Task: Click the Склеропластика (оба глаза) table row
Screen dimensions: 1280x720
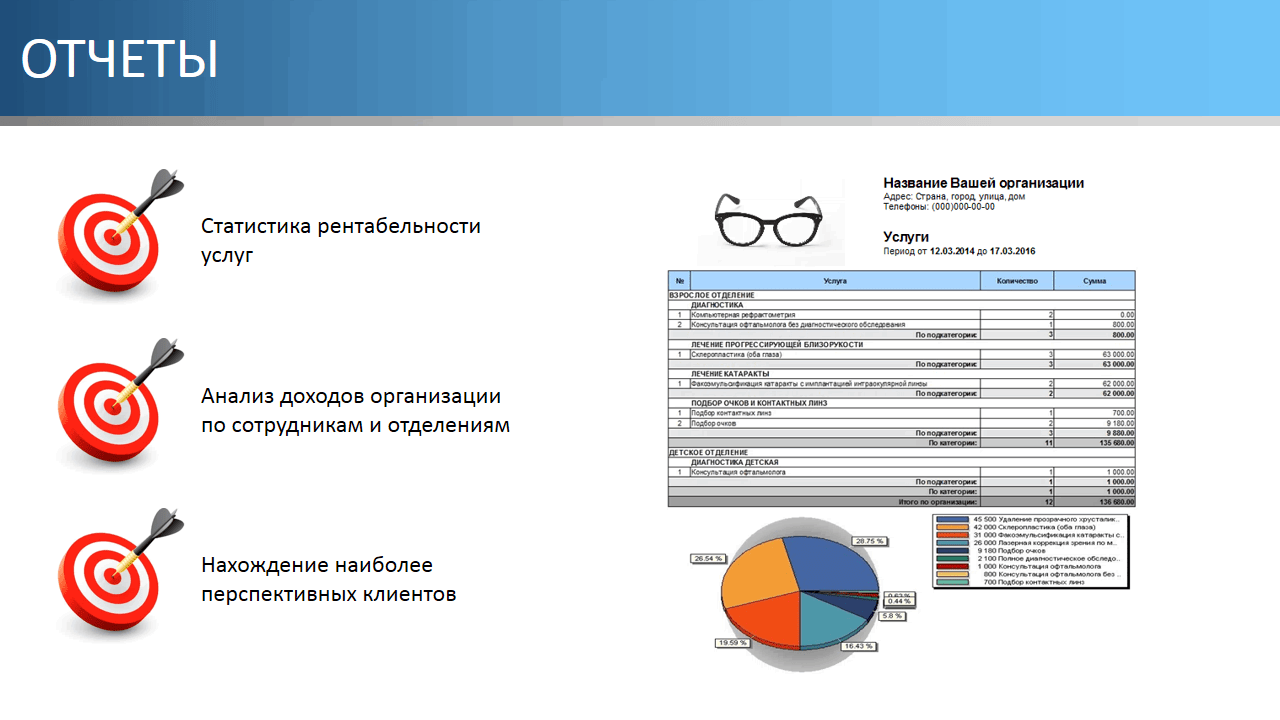Action: point(902,355)
